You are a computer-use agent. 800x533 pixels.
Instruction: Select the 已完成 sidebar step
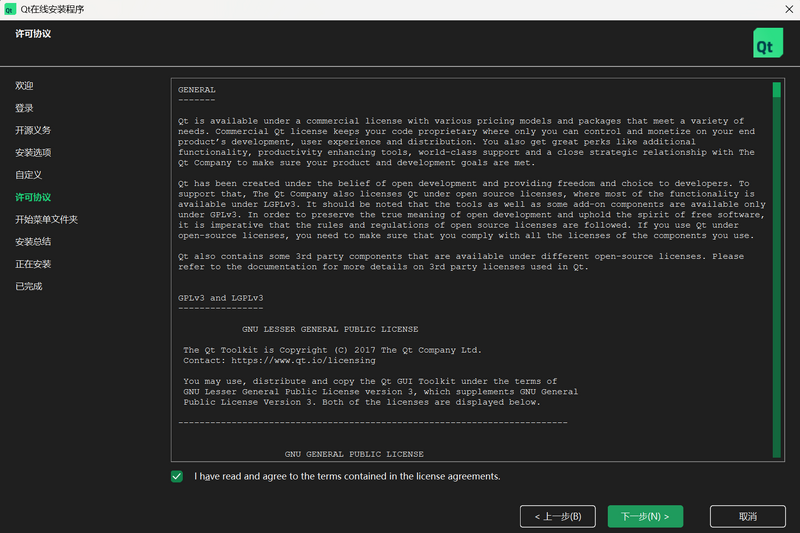[x=28, y=286]
